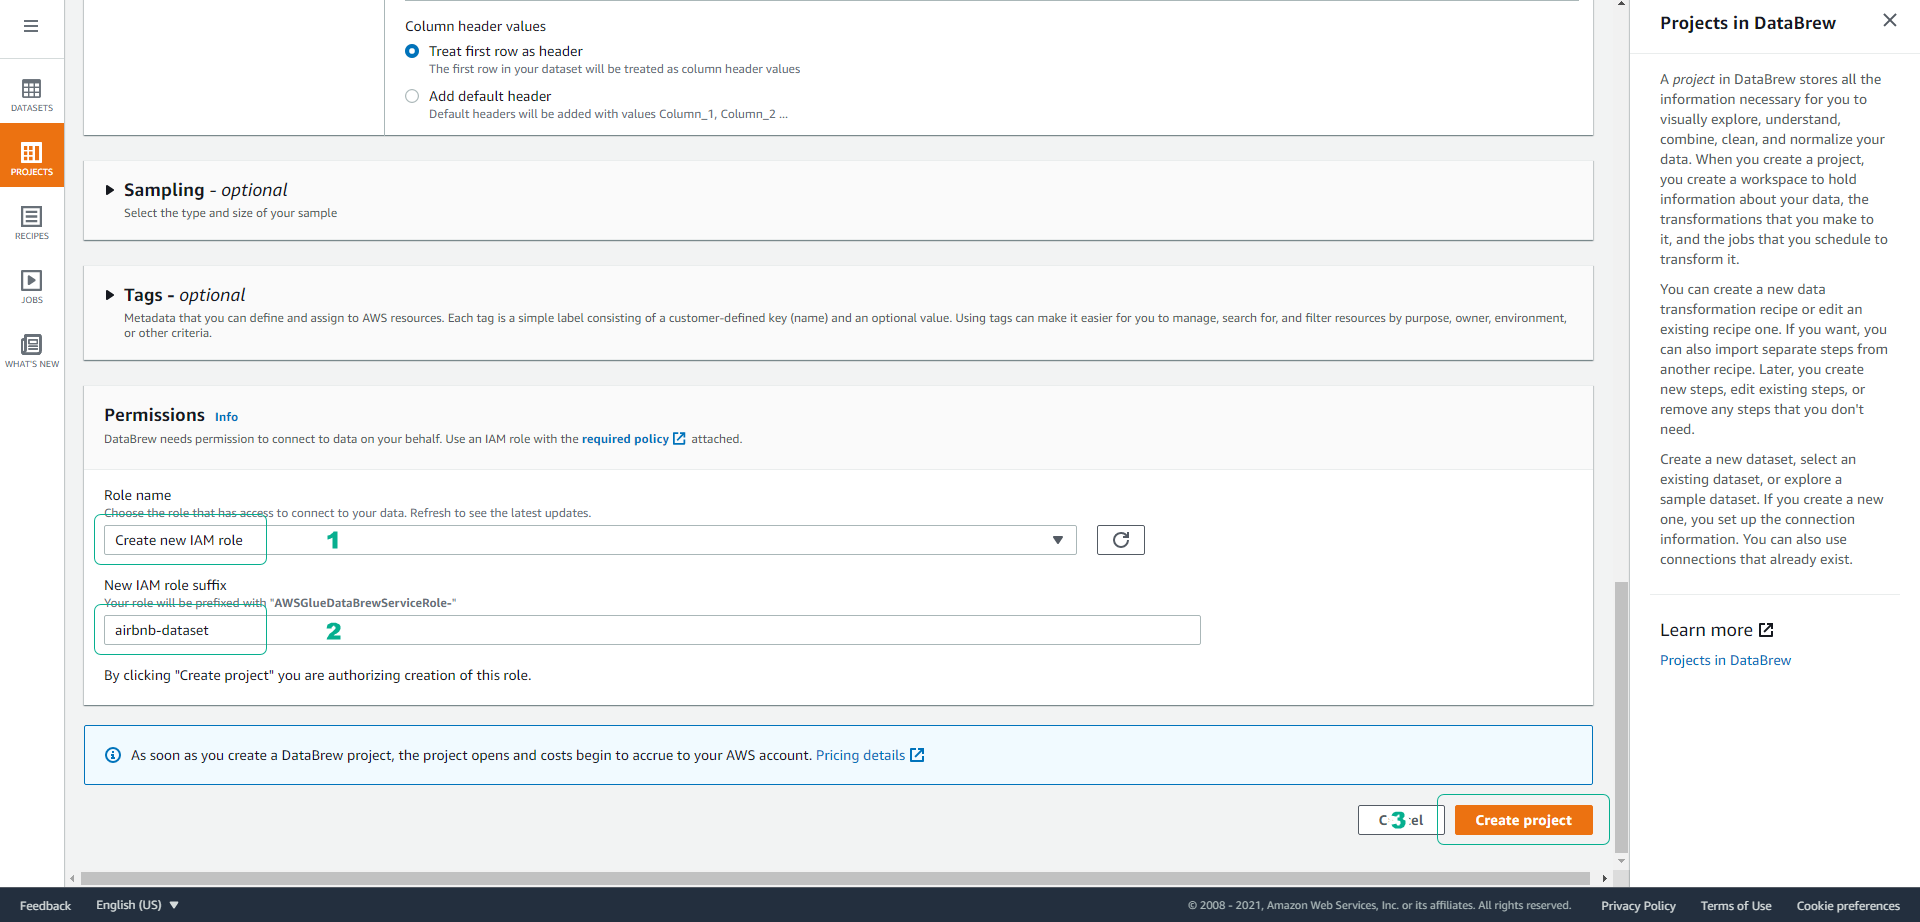The height and width of the screenshot is (922, 1920).
Task: Expand the Sampling optional section
Action: pos(110,190)
